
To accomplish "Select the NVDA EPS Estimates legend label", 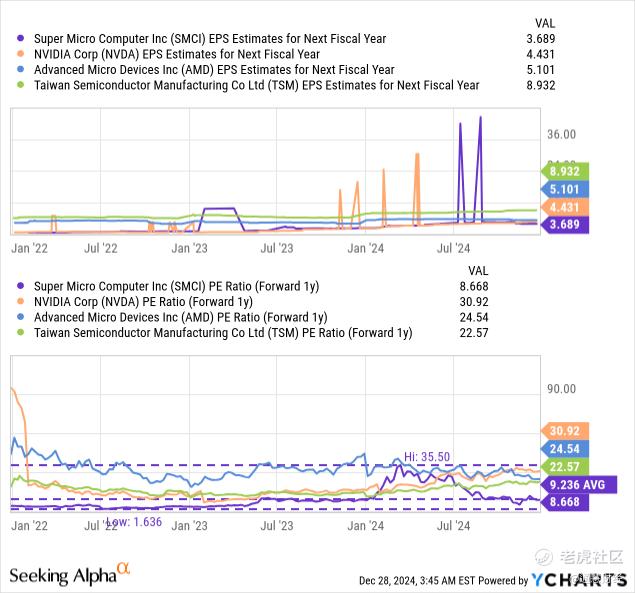I will [x=177, y=54].
